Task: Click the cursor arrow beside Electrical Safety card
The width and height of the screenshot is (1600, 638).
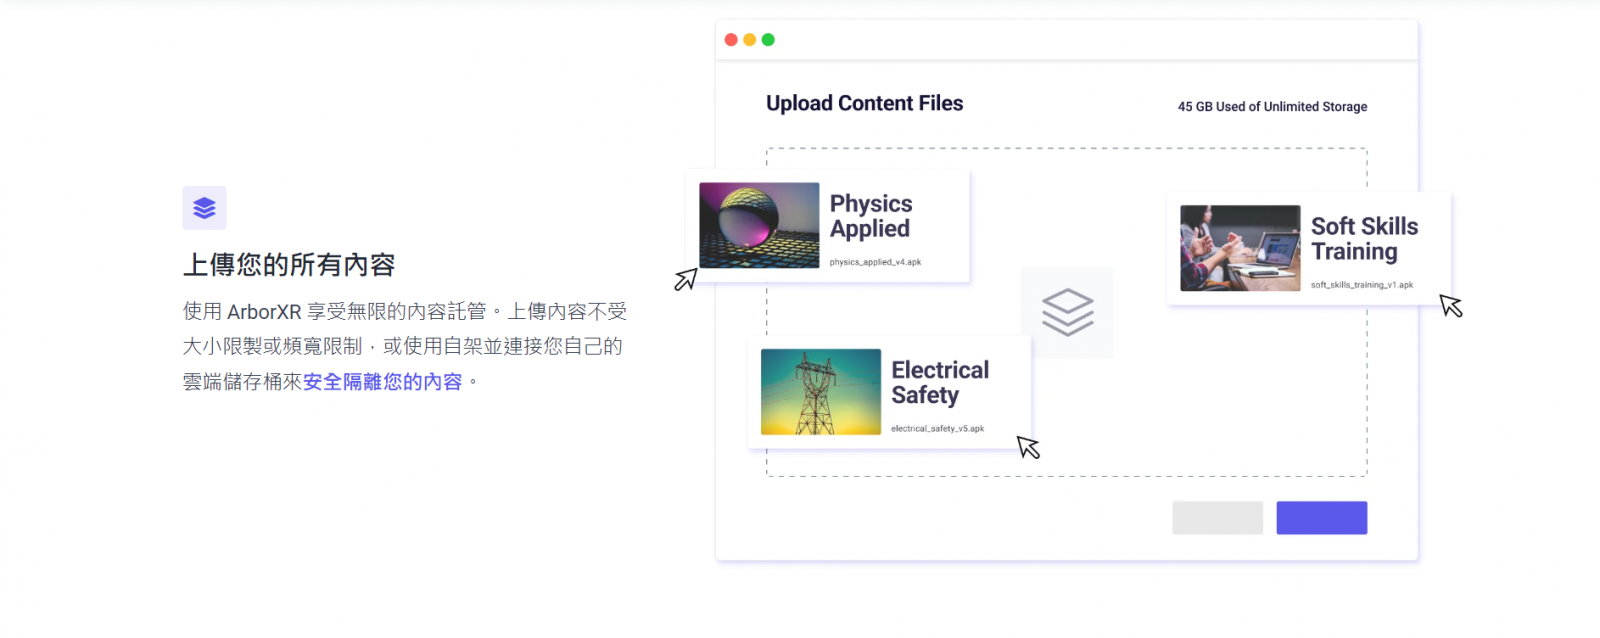Action: [x=1028, y=447]
